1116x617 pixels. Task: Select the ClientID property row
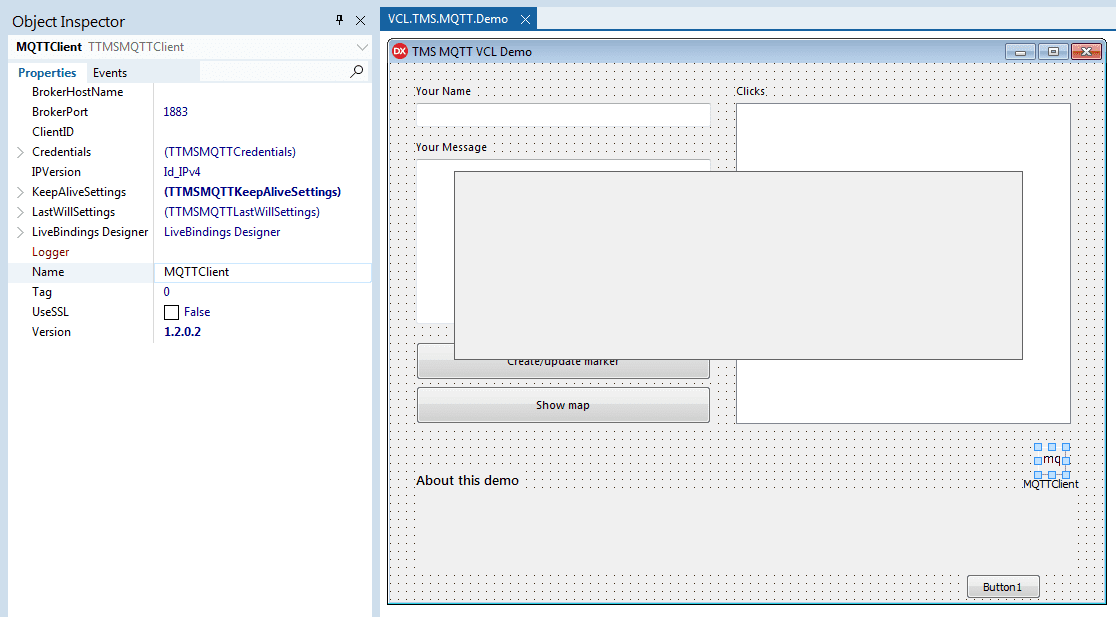click(x=190, y=132)
